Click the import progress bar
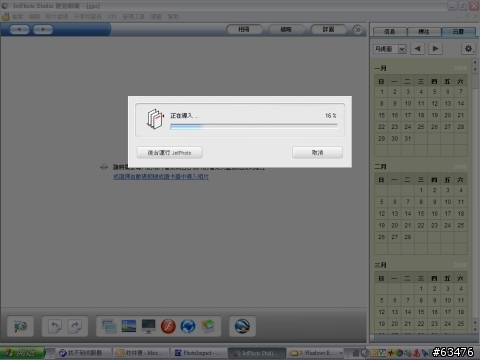The image size is (480, 360). pos(254,126)
